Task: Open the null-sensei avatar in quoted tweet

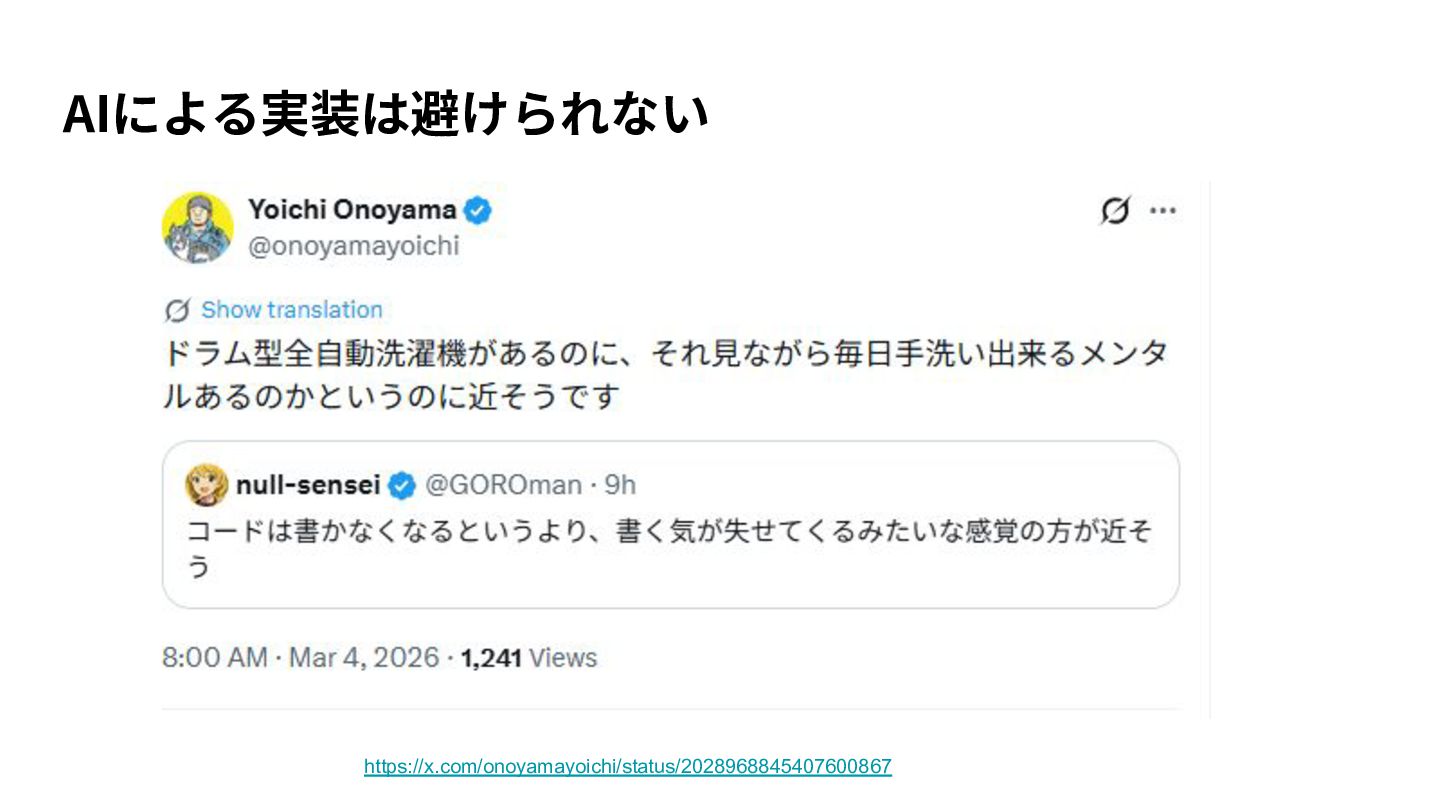Action: (x=206, y=486)
